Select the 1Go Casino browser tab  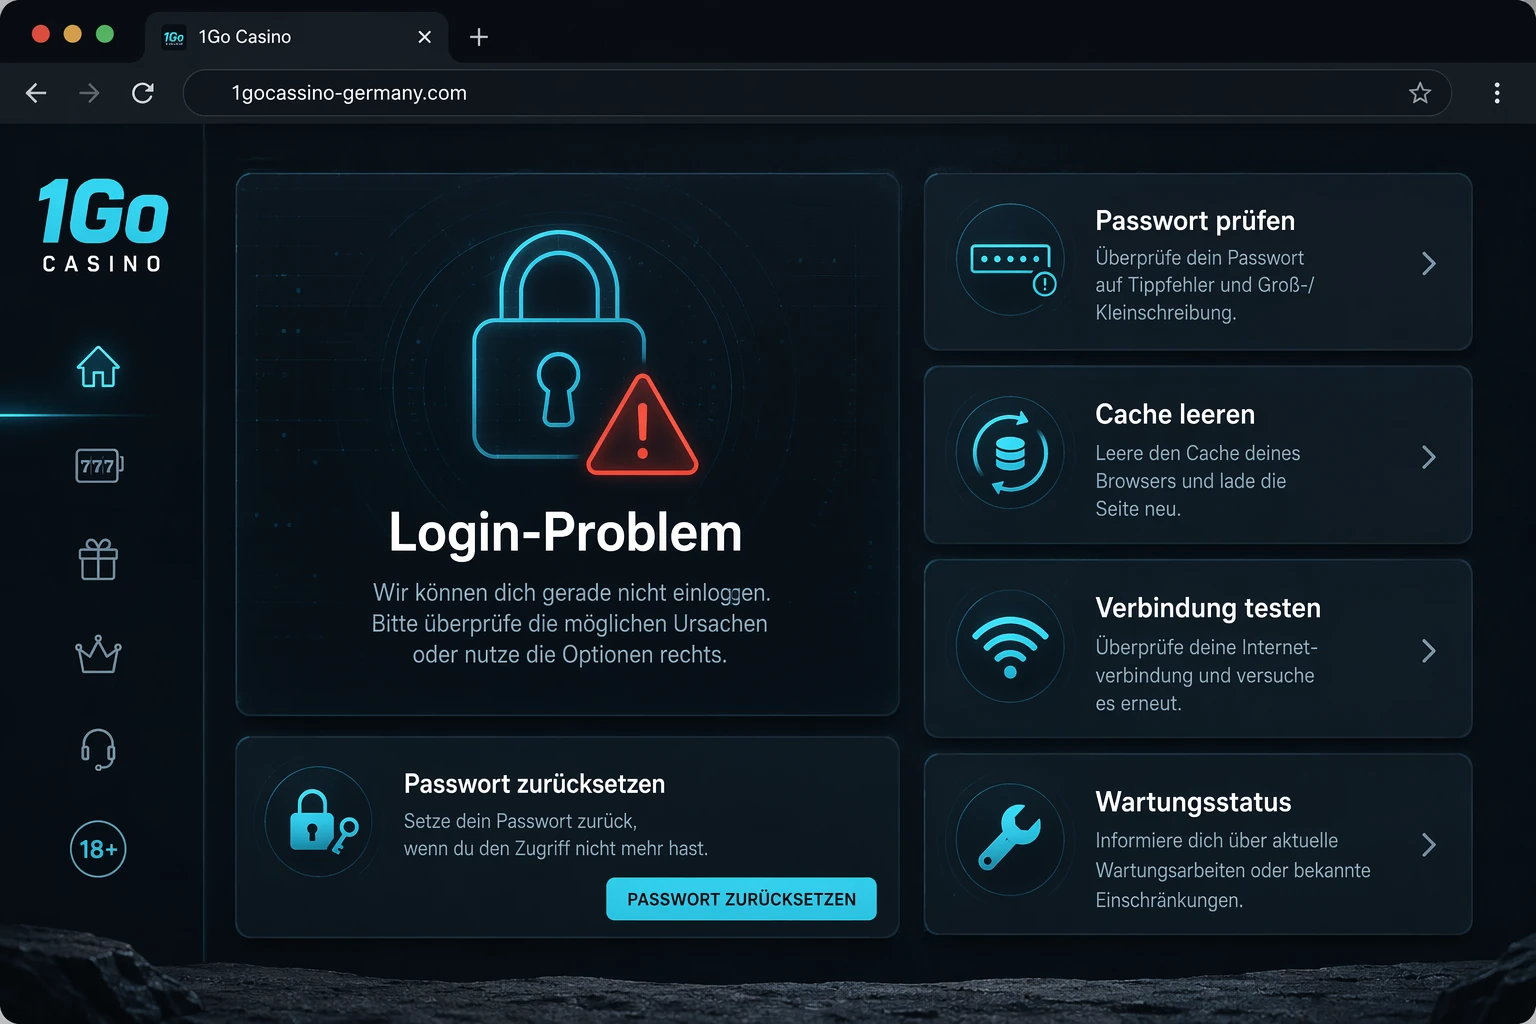tap(298, 37)
